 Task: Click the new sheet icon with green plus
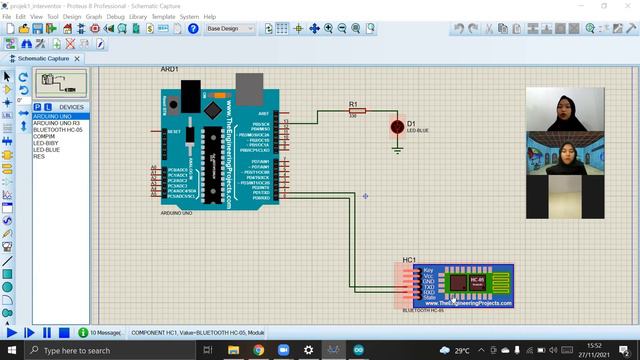click(x=56, y=44)
